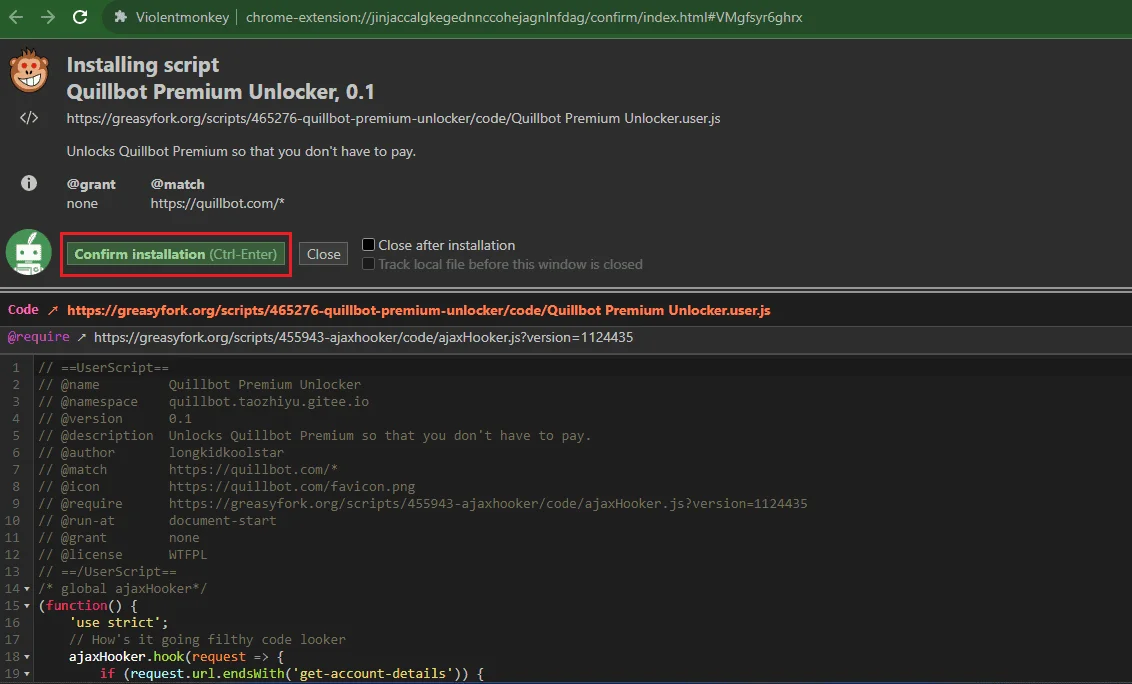The image size is (1132, 684).
Task: Collapse code fold arrow on line 14
Action: [27, 589]
